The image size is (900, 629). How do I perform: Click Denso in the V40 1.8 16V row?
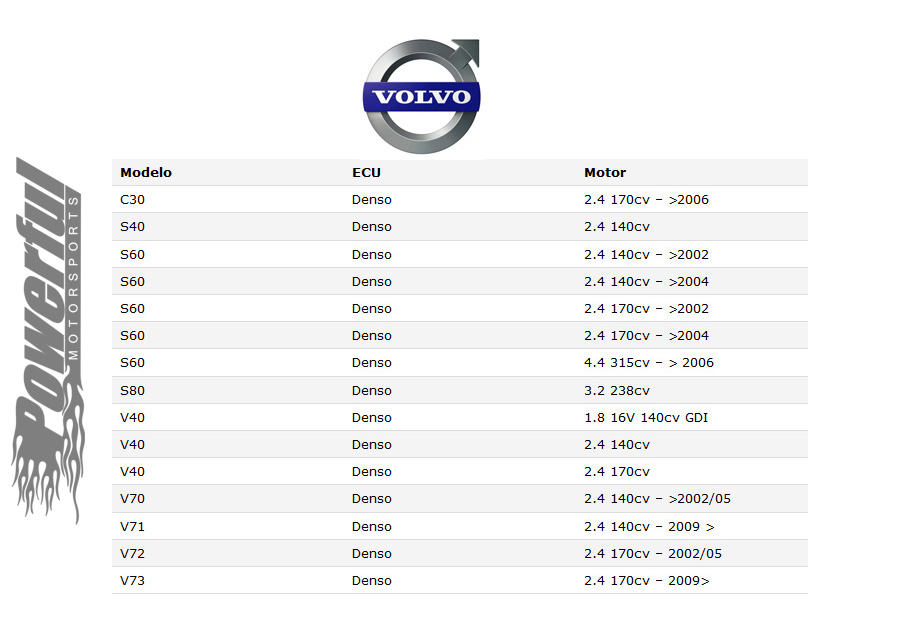[371, 418]
